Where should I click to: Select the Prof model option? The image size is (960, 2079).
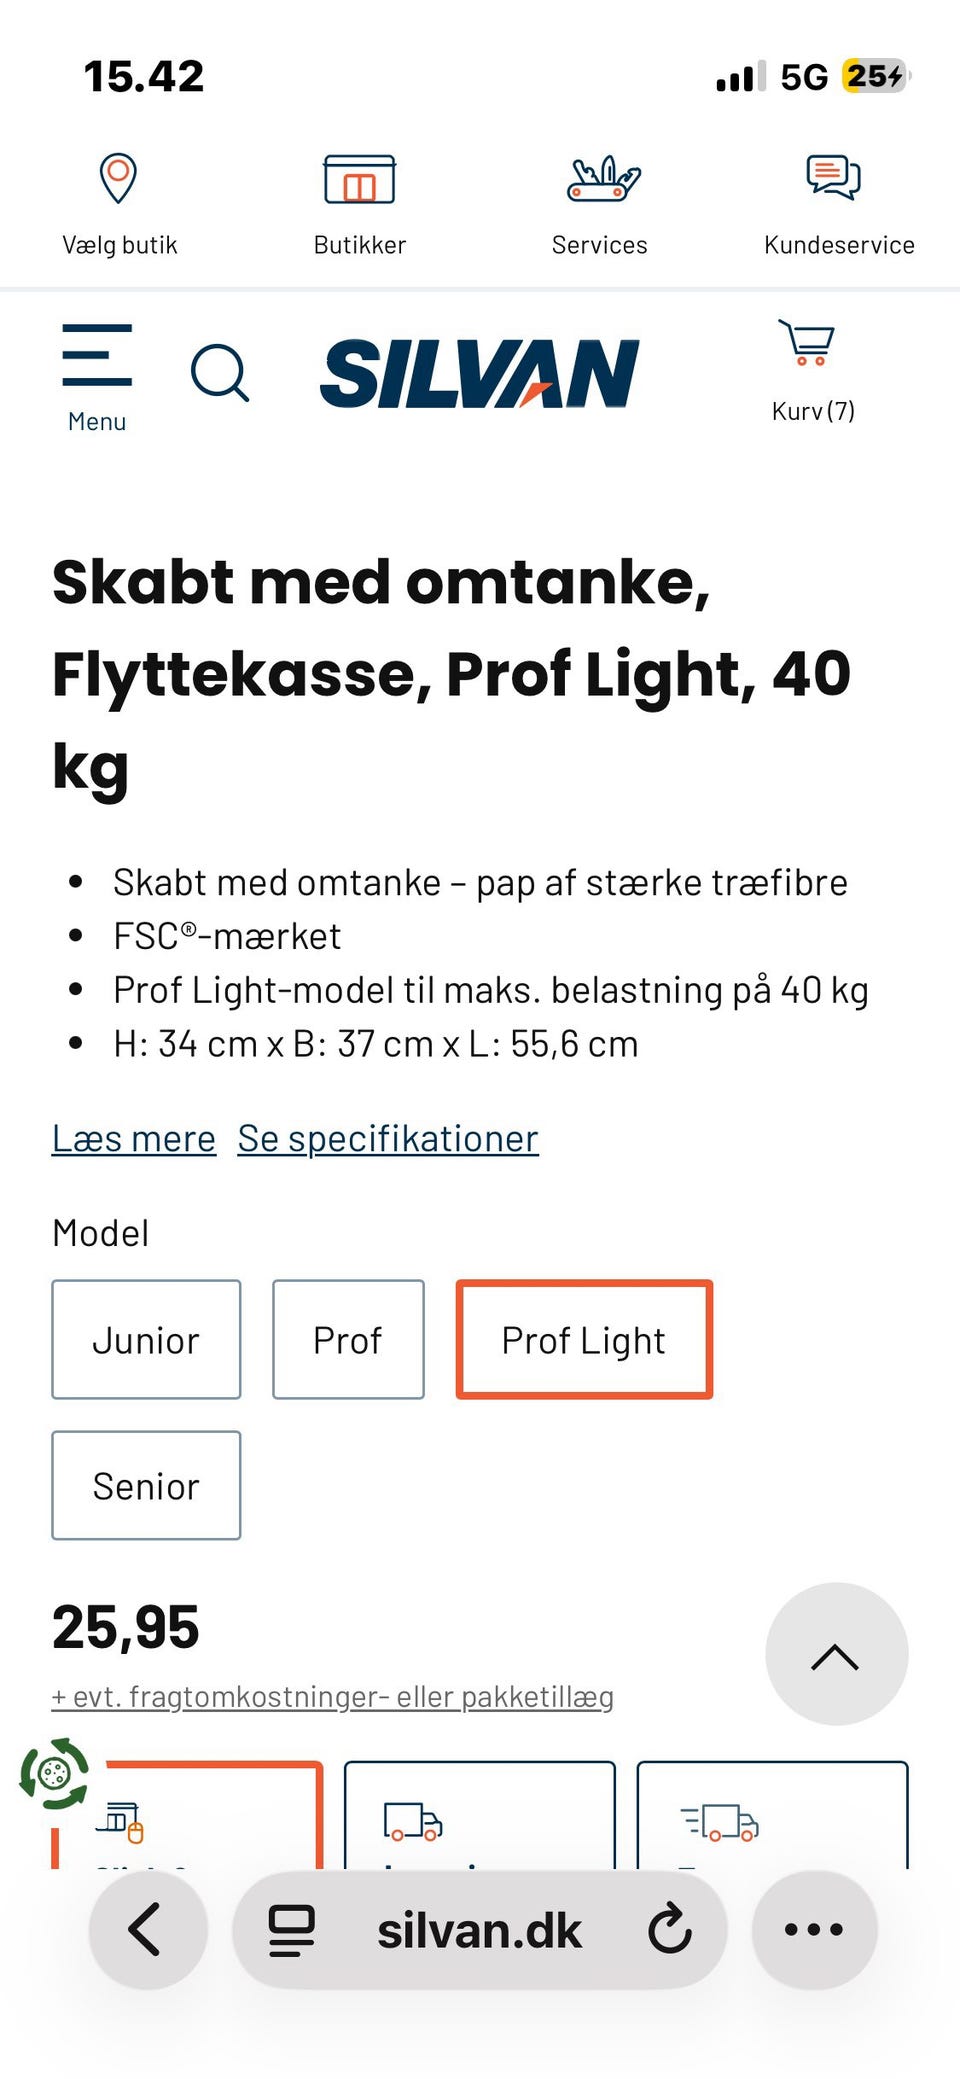click(348, 1339)
